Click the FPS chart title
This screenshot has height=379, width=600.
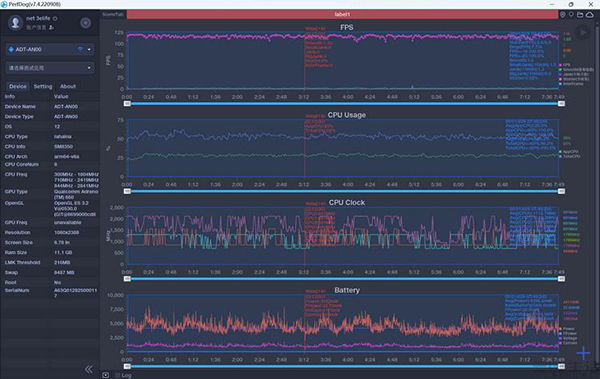point(347,27)
